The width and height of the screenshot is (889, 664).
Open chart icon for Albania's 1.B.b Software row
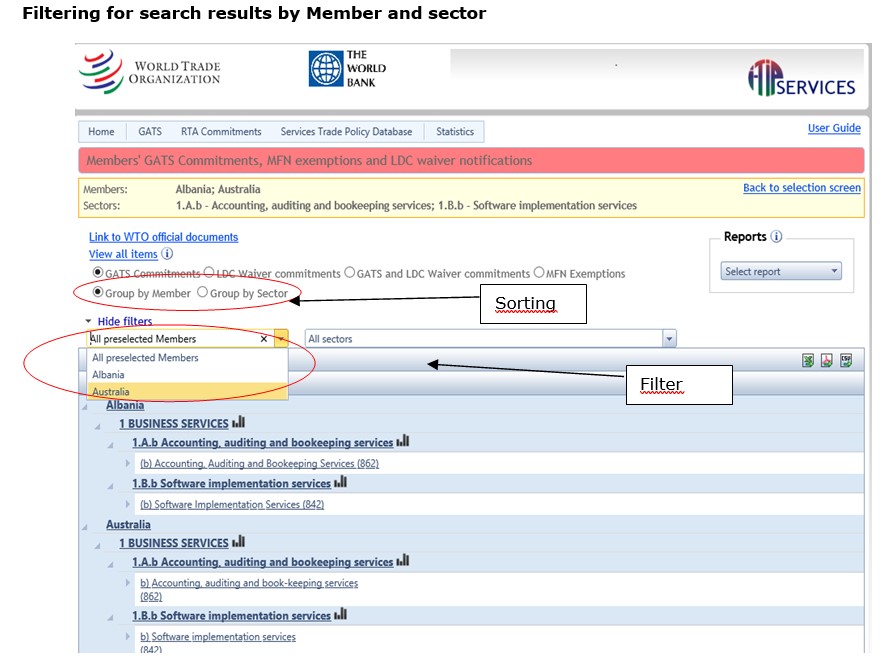[x=340, y=482]
